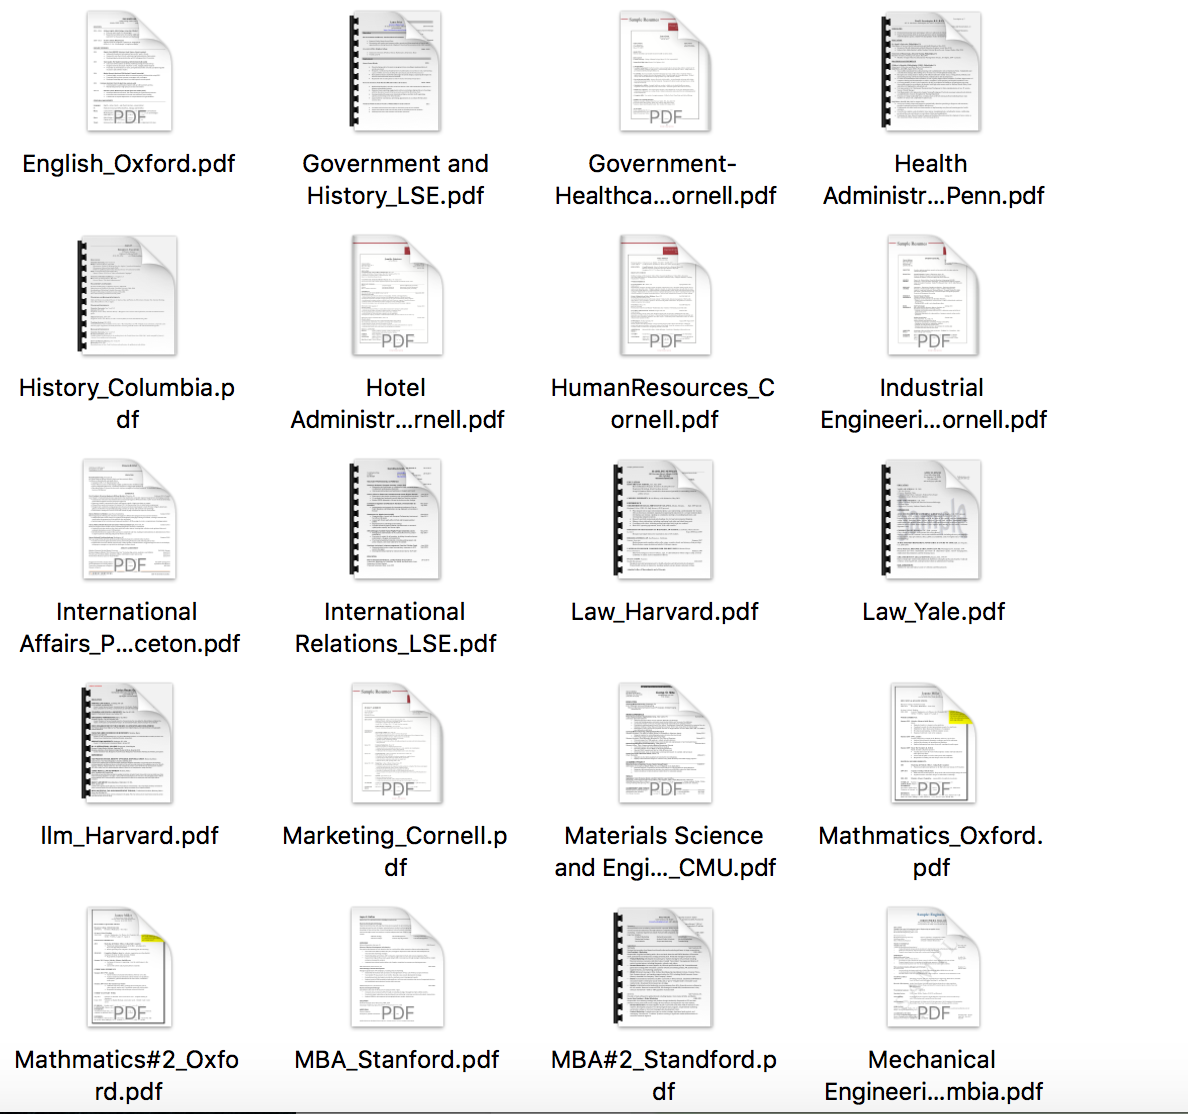Click the label "Materials Science and Engi..._CMU.pdf"
Screen dimensions: 1188x1114
coord(664,851)
